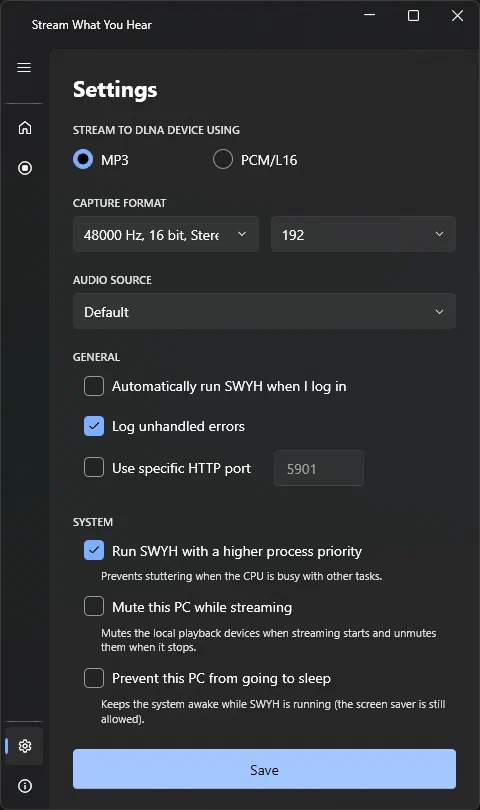Open the 48000 Hz capture format dropdown
480x810 pixels.
[x=166, y=235]
